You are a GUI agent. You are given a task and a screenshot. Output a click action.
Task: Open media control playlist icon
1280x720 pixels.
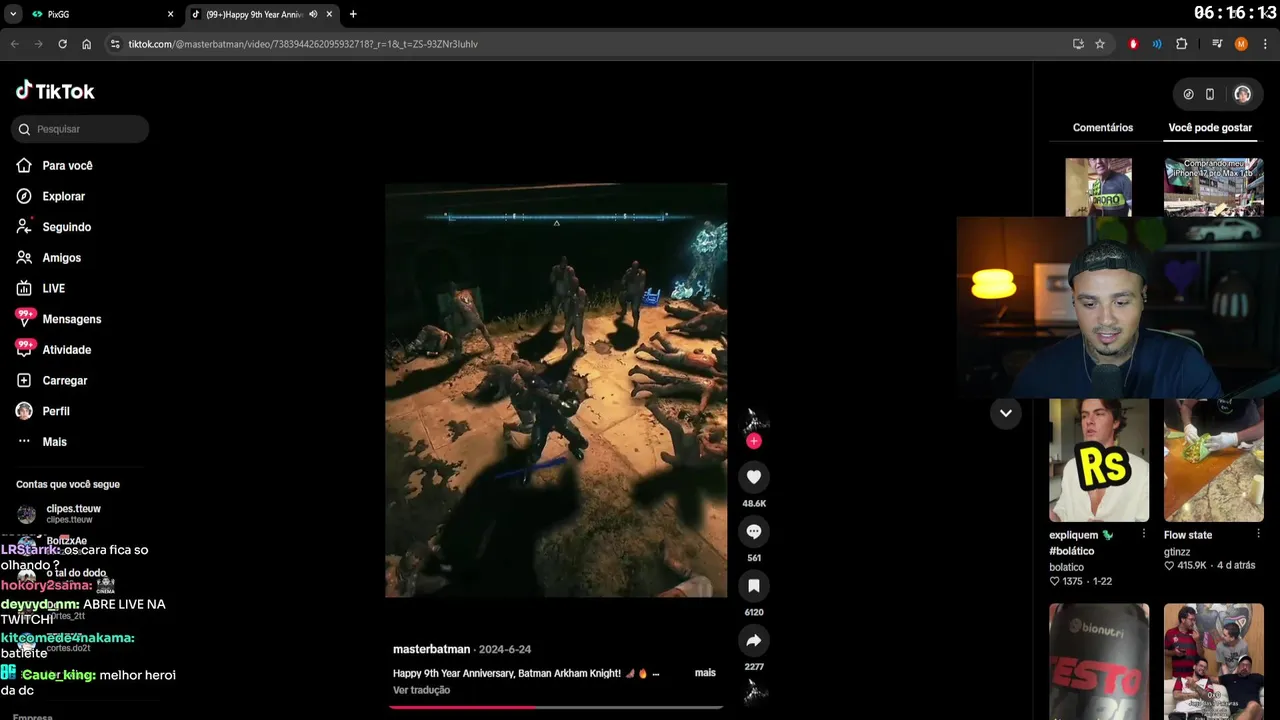[x=1217, y=44]
